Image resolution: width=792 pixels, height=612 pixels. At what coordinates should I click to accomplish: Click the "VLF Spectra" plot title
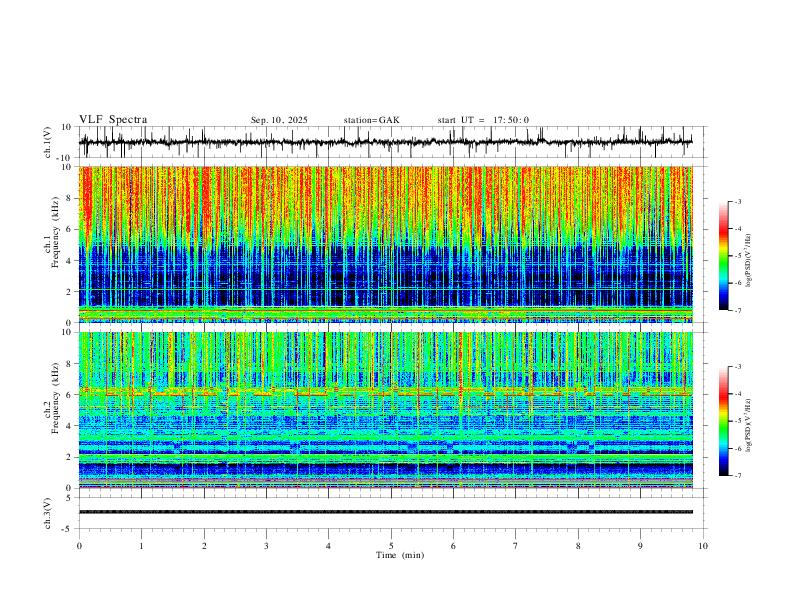pos(113,120)
